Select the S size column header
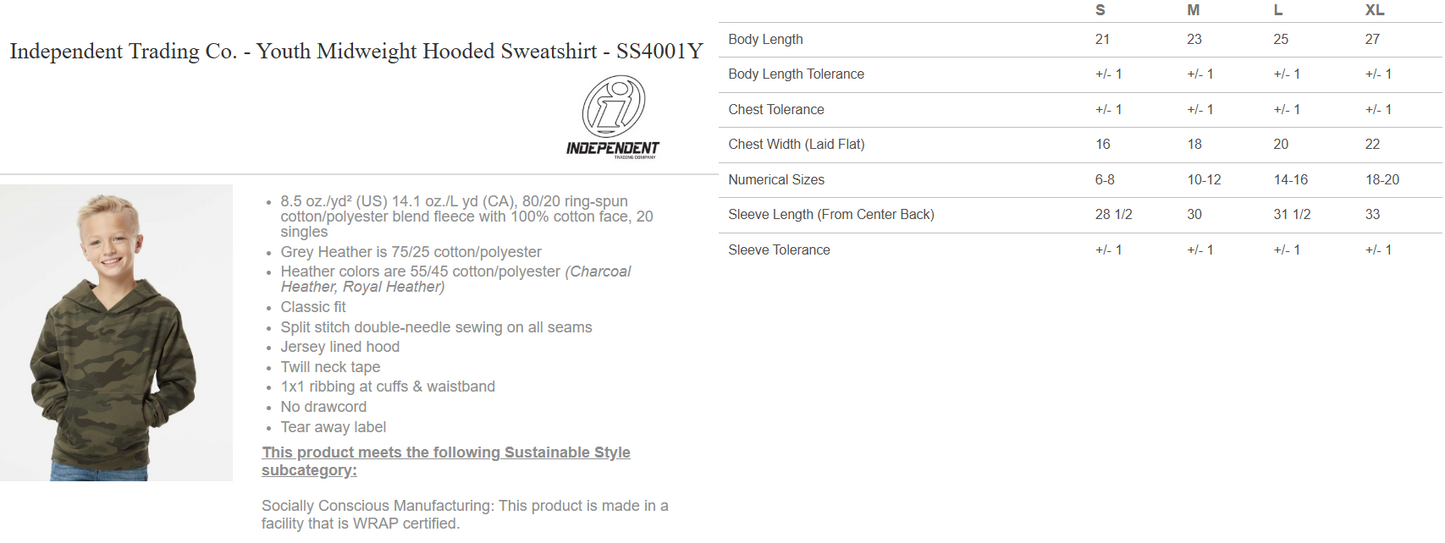This screenshot has height=543, width=1445. coord(1101,10)
